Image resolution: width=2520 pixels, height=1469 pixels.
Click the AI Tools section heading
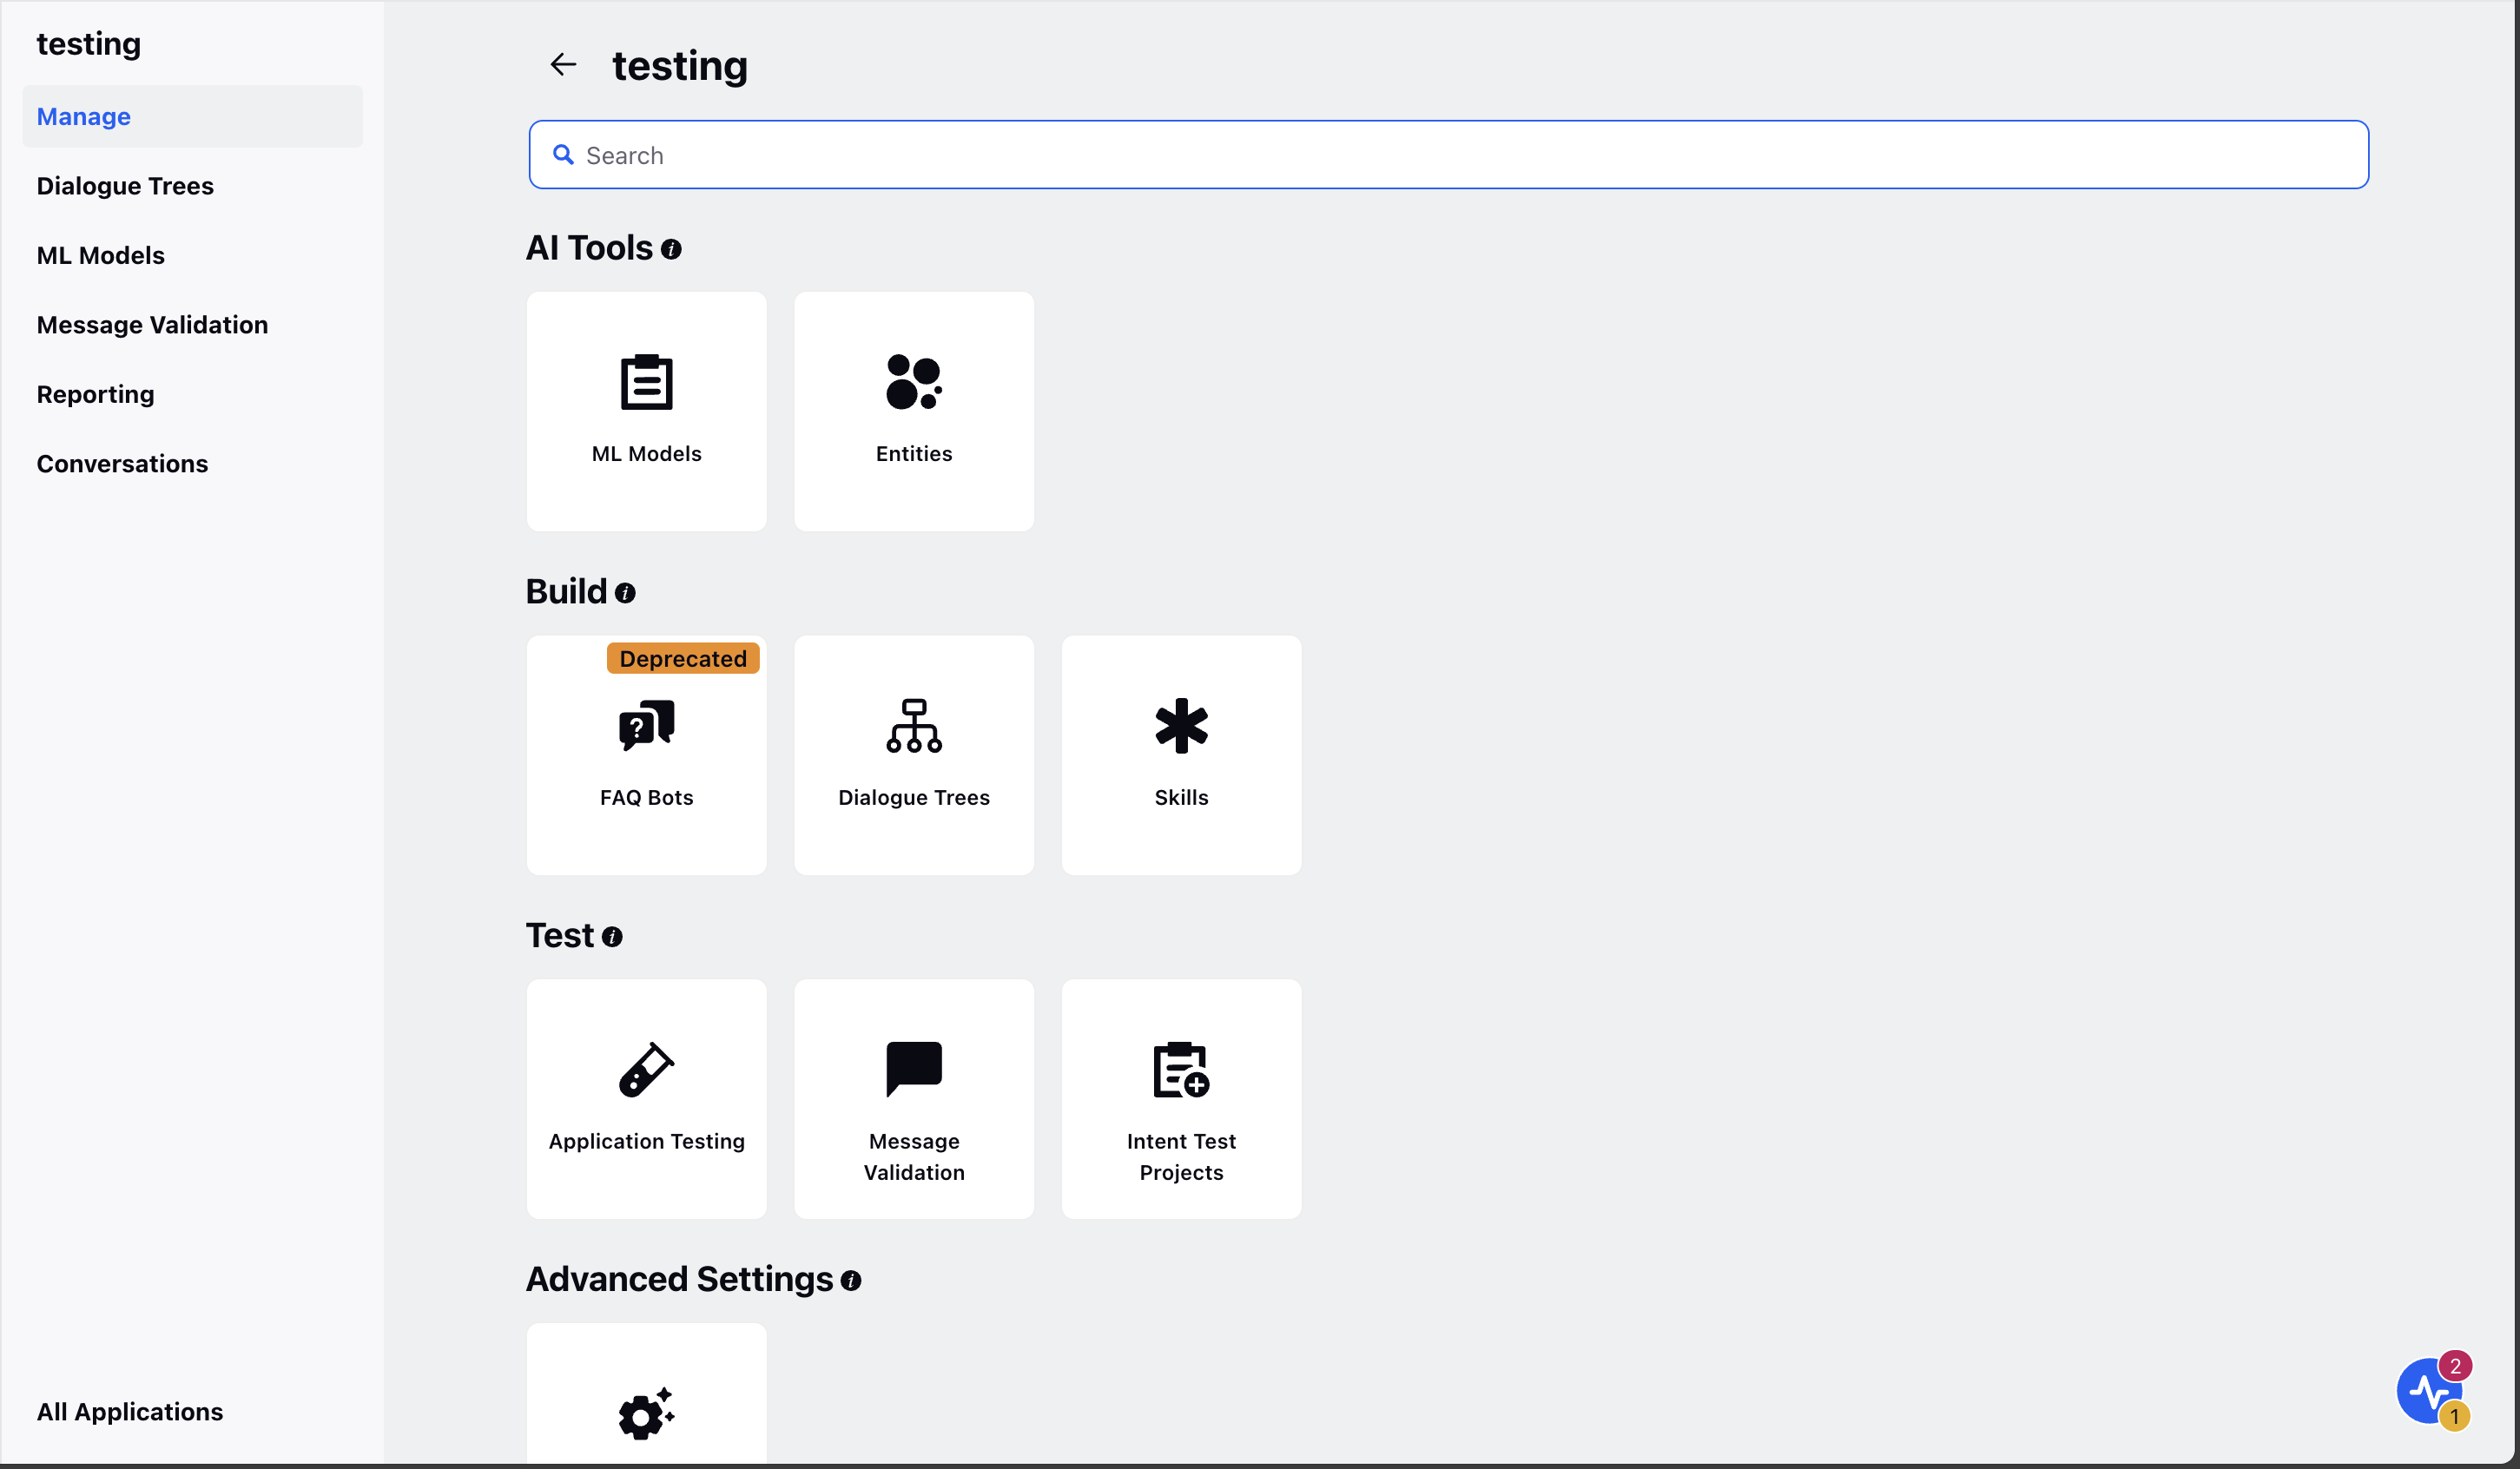pyautogui.click(x=590, y=248)
